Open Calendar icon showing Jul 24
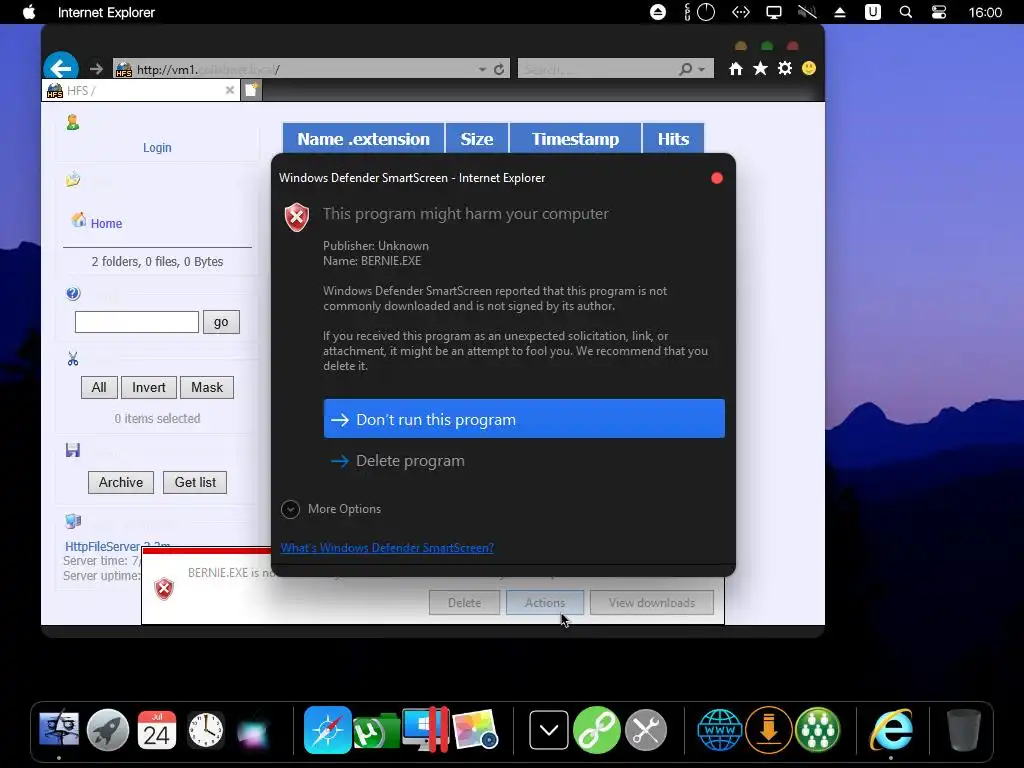The width and height of the screenshot is (1024, 768). tap(157, 729)
